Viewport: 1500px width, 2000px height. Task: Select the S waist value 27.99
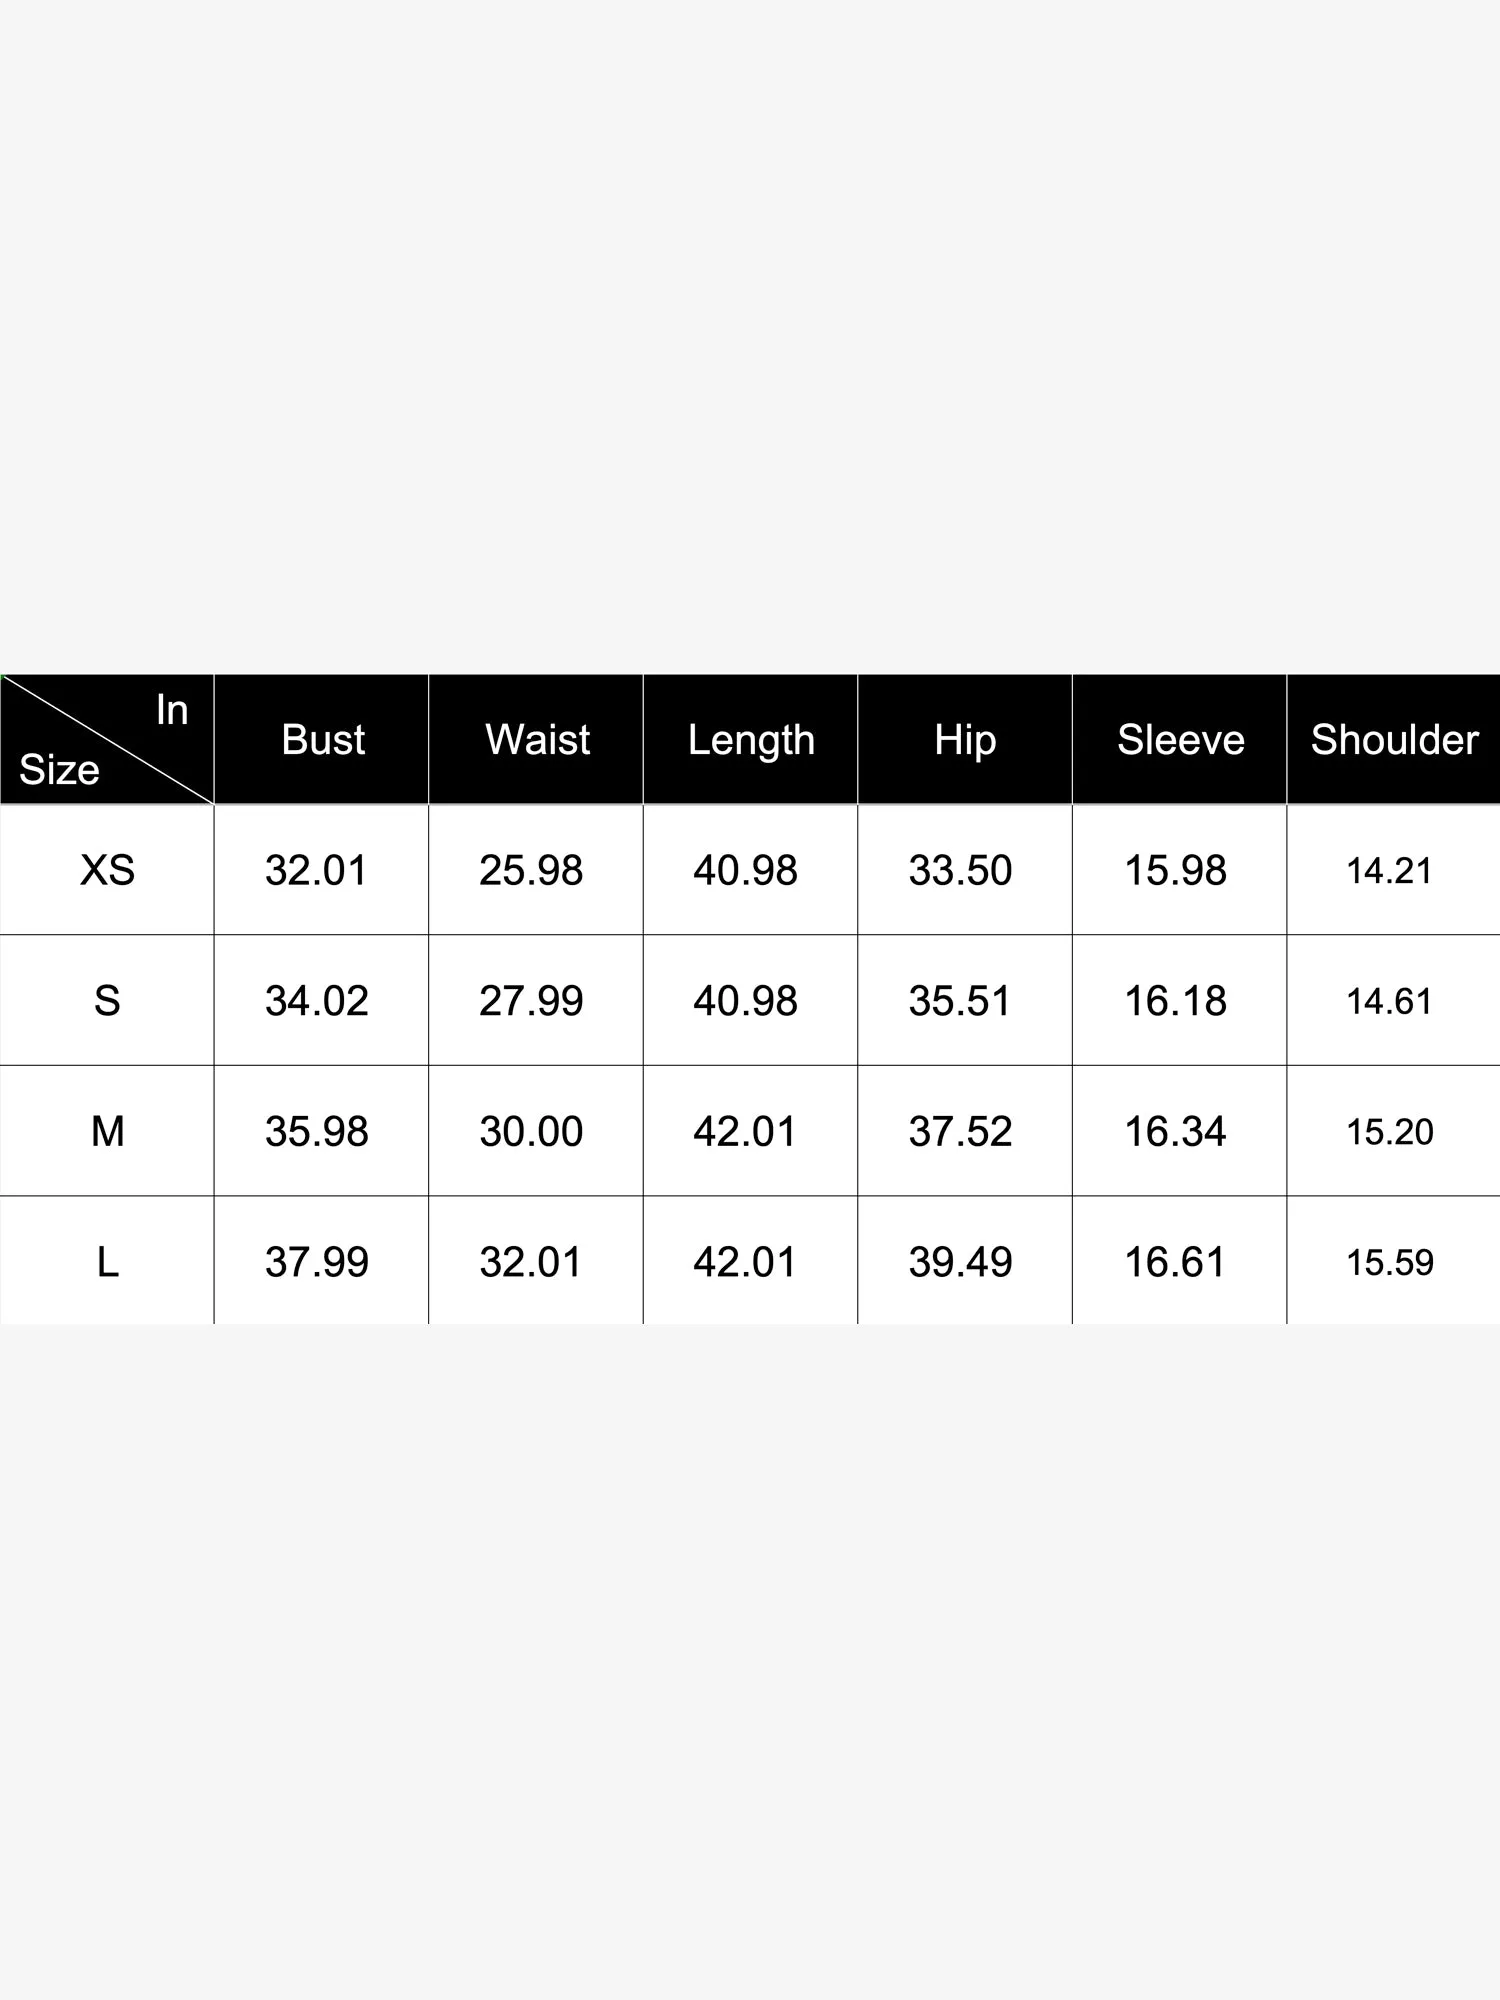[531, 1001]
